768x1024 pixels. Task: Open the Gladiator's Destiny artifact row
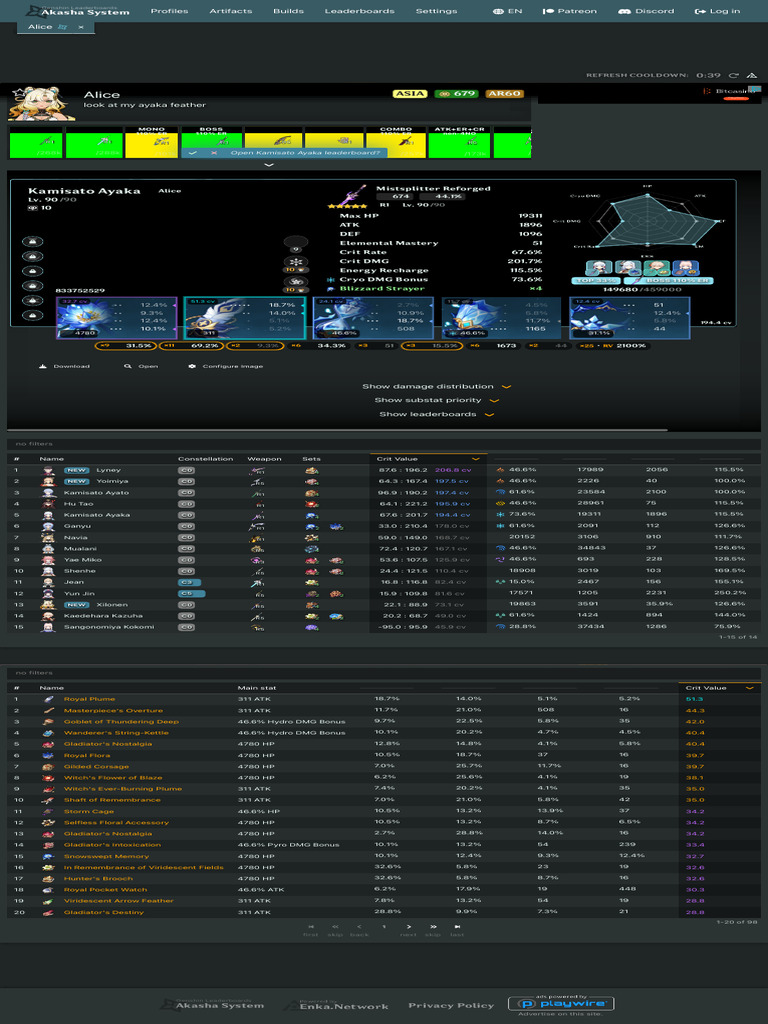[x=383, y=912]
